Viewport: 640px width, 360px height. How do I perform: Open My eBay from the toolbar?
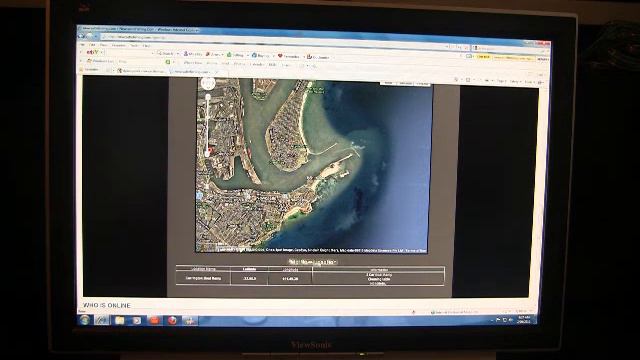coord(193,54)
